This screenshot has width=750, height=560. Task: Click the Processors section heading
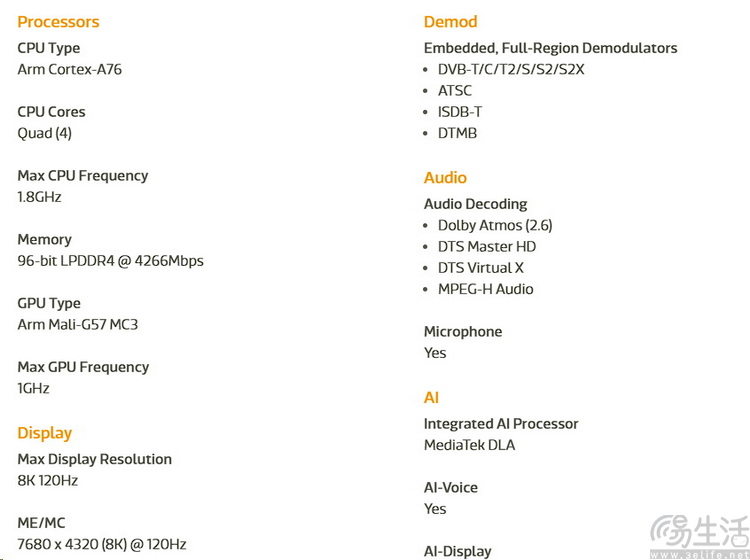click(x=58, y=22)
